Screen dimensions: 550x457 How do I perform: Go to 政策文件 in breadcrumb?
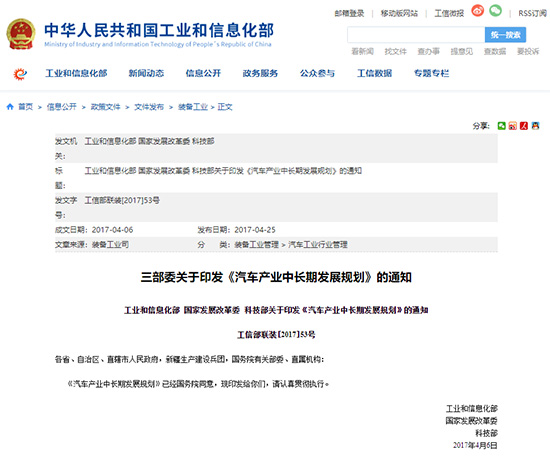click(105, 107)
